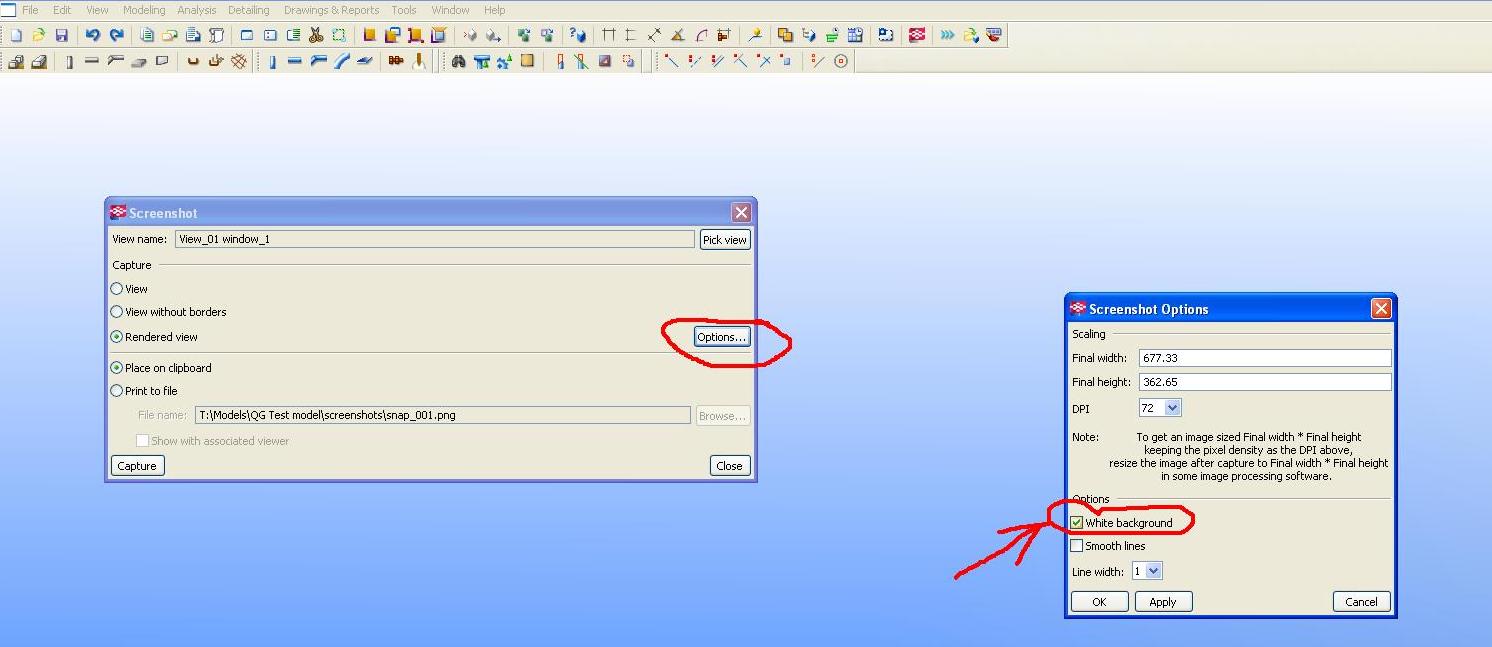
Task: Uncheck the 'White background' checkbox
Action: (1077, 523)
